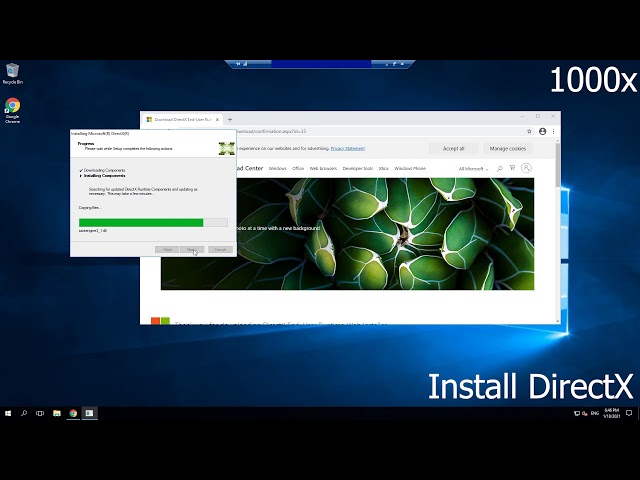Open Task View on the taskbar
640x480 pixels.
point(40,413)
